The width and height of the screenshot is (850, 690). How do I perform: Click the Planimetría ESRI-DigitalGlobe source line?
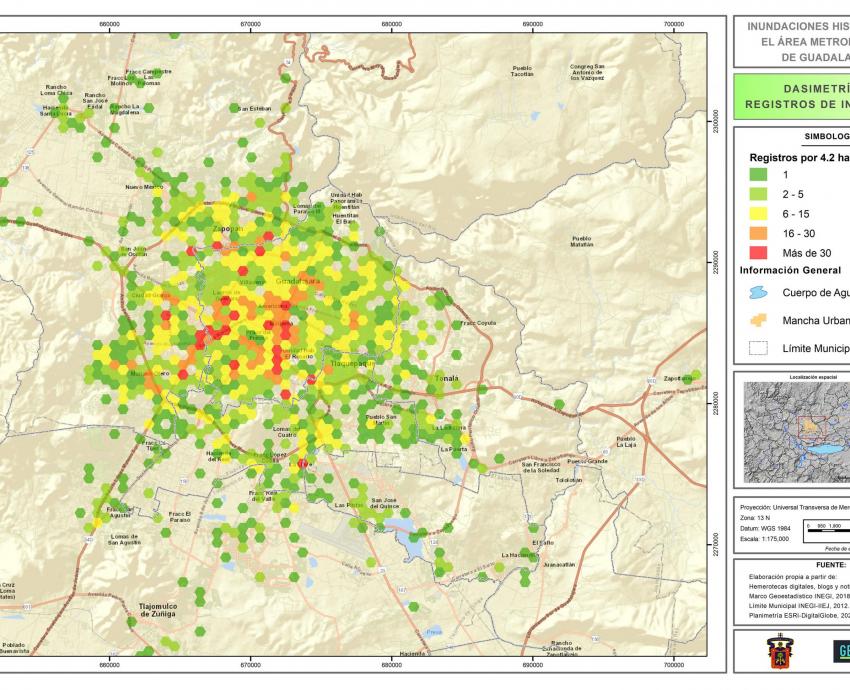pyautogui.click(x=799, y=615)
